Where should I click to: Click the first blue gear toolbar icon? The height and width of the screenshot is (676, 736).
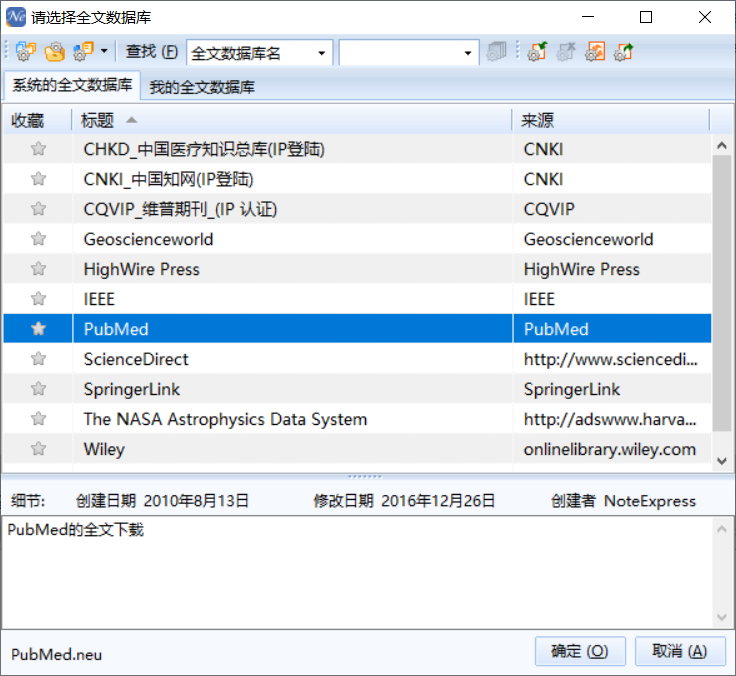pos(26,51)
